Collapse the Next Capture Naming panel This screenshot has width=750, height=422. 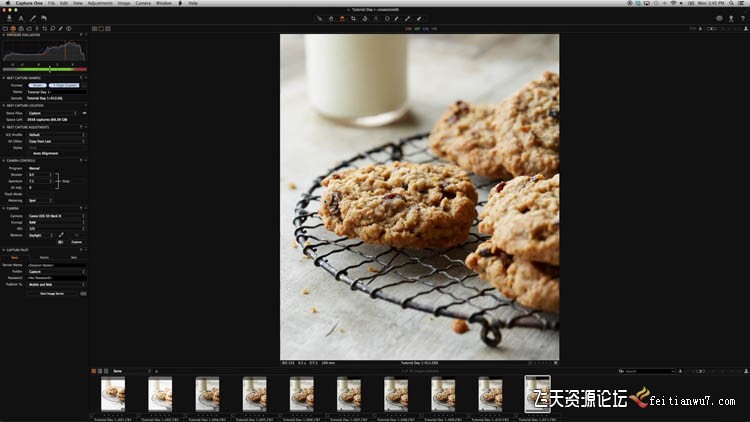[4, 78]
